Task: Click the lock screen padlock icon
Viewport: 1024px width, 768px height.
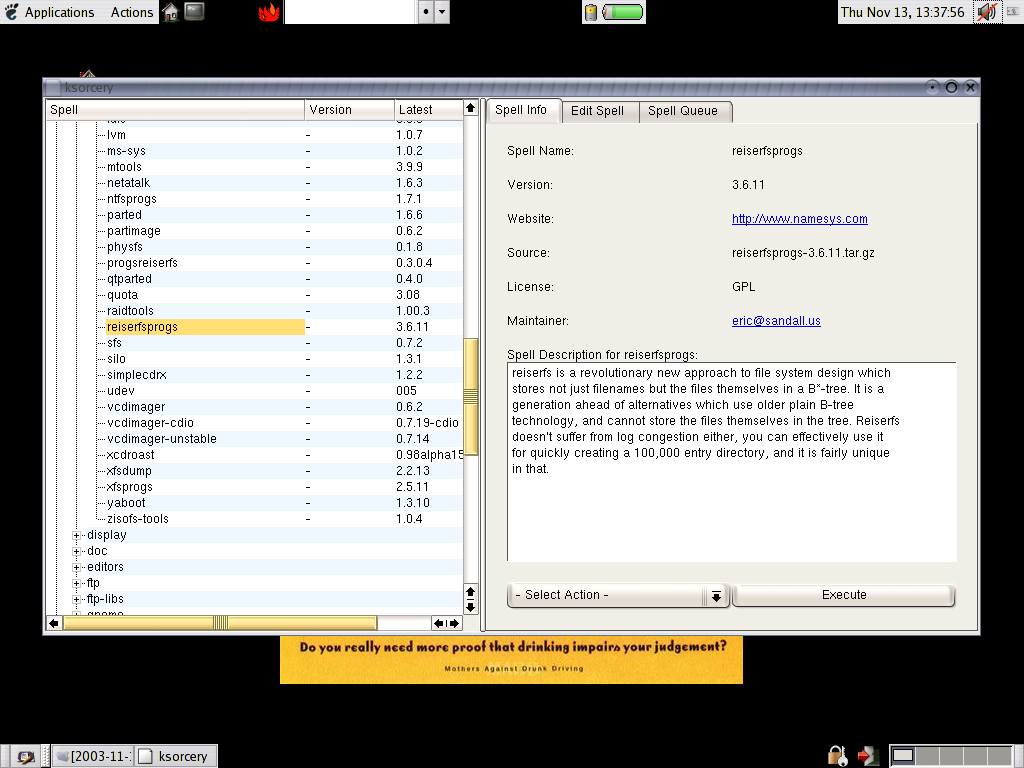Action: pyautogui.click(x=837, y=755)
